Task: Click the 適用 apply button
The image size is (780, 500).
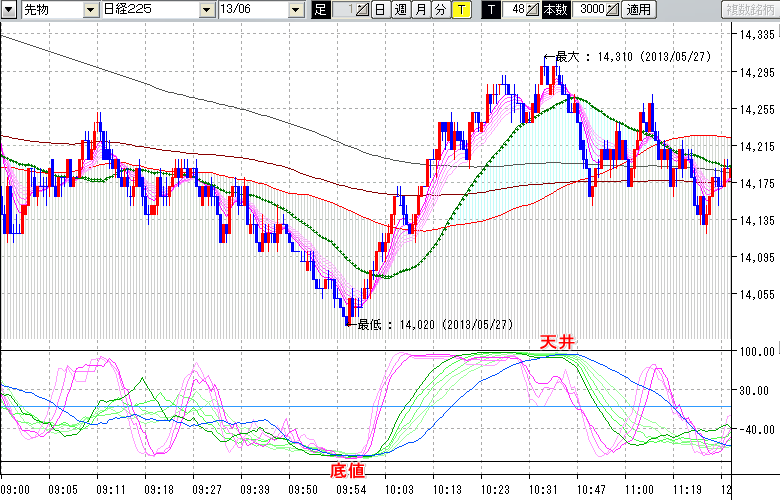Action: click(637, 10)
